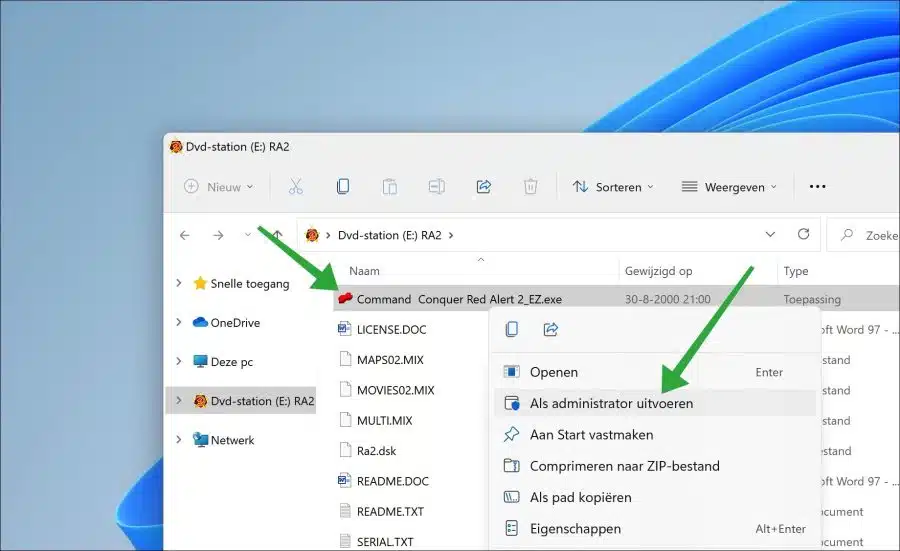Open the three-dots more options menu
Screen dimensions: 900x551
tap(817, 187)
